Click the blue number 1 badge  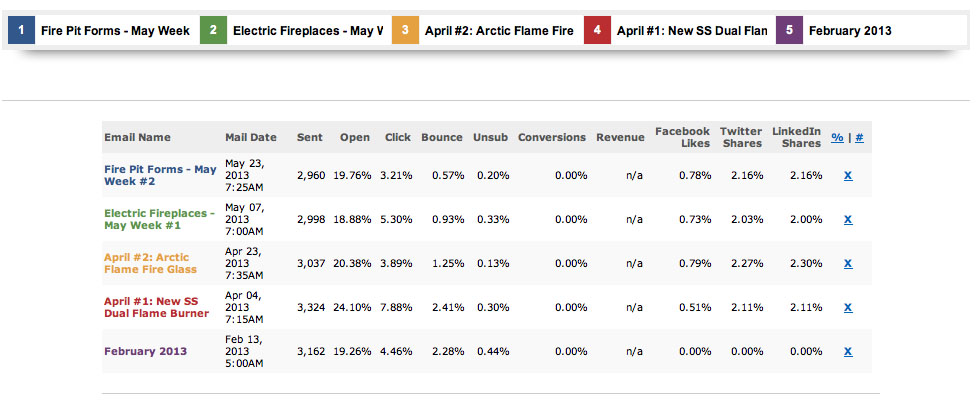coord(21,30)
